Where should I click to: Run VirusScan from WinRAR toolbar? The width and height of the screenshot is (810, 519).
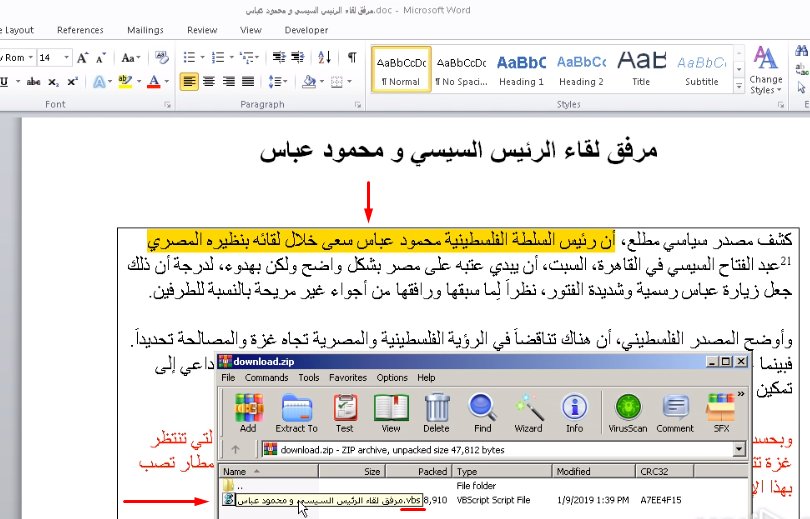628,413
